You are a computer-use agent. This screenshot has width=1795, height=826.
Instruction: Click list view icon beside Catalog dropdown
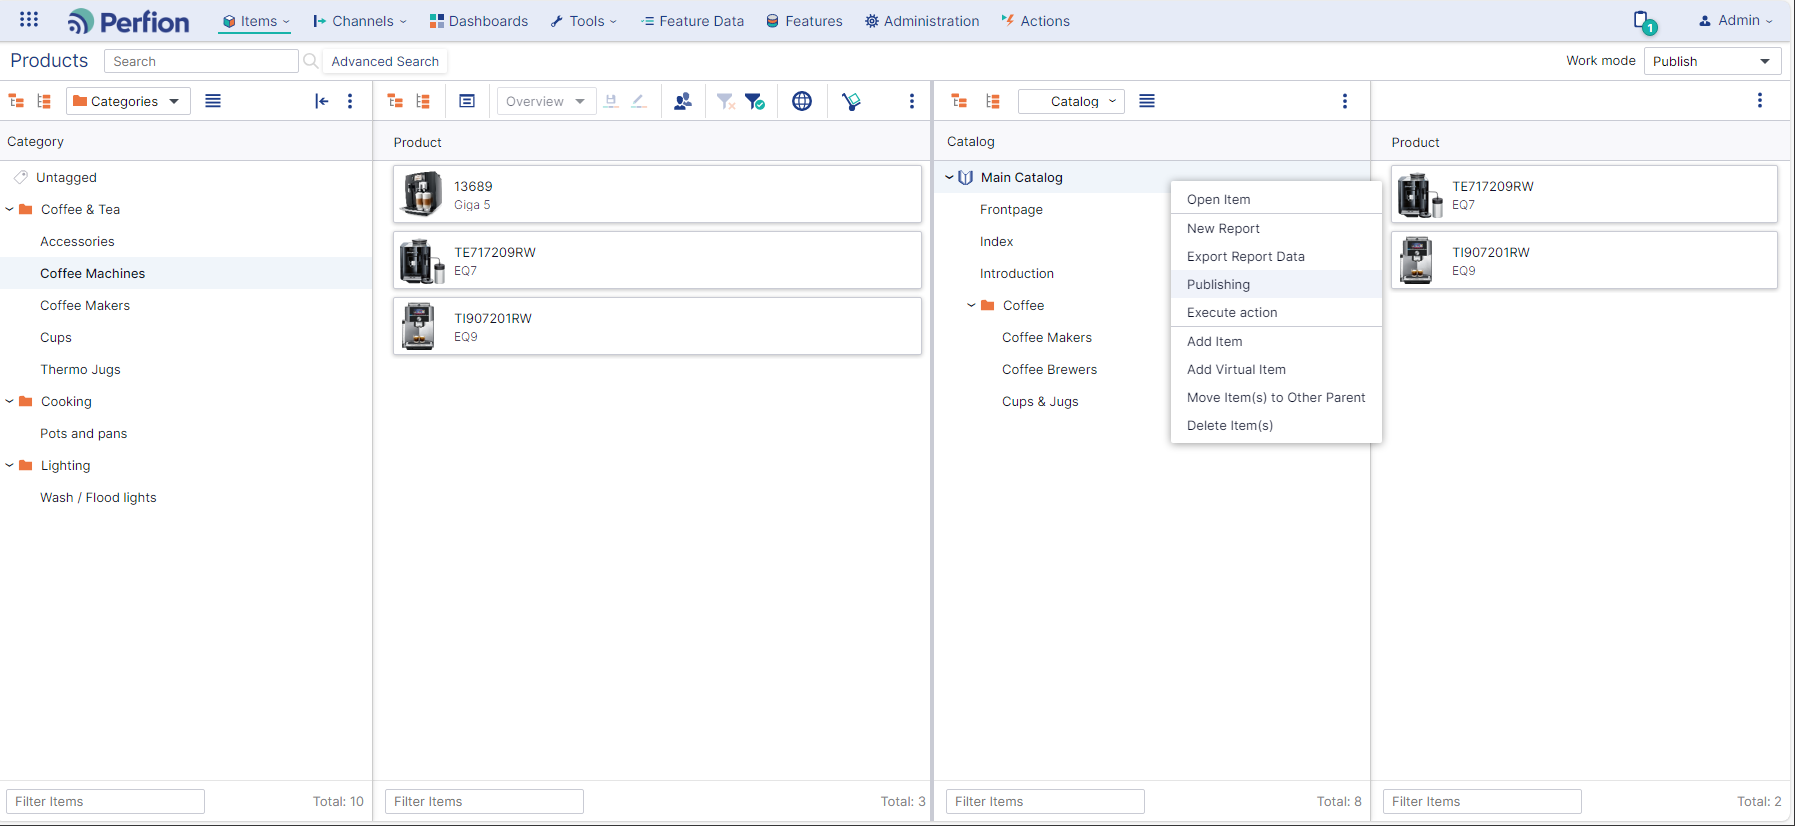coord(1147,101)
